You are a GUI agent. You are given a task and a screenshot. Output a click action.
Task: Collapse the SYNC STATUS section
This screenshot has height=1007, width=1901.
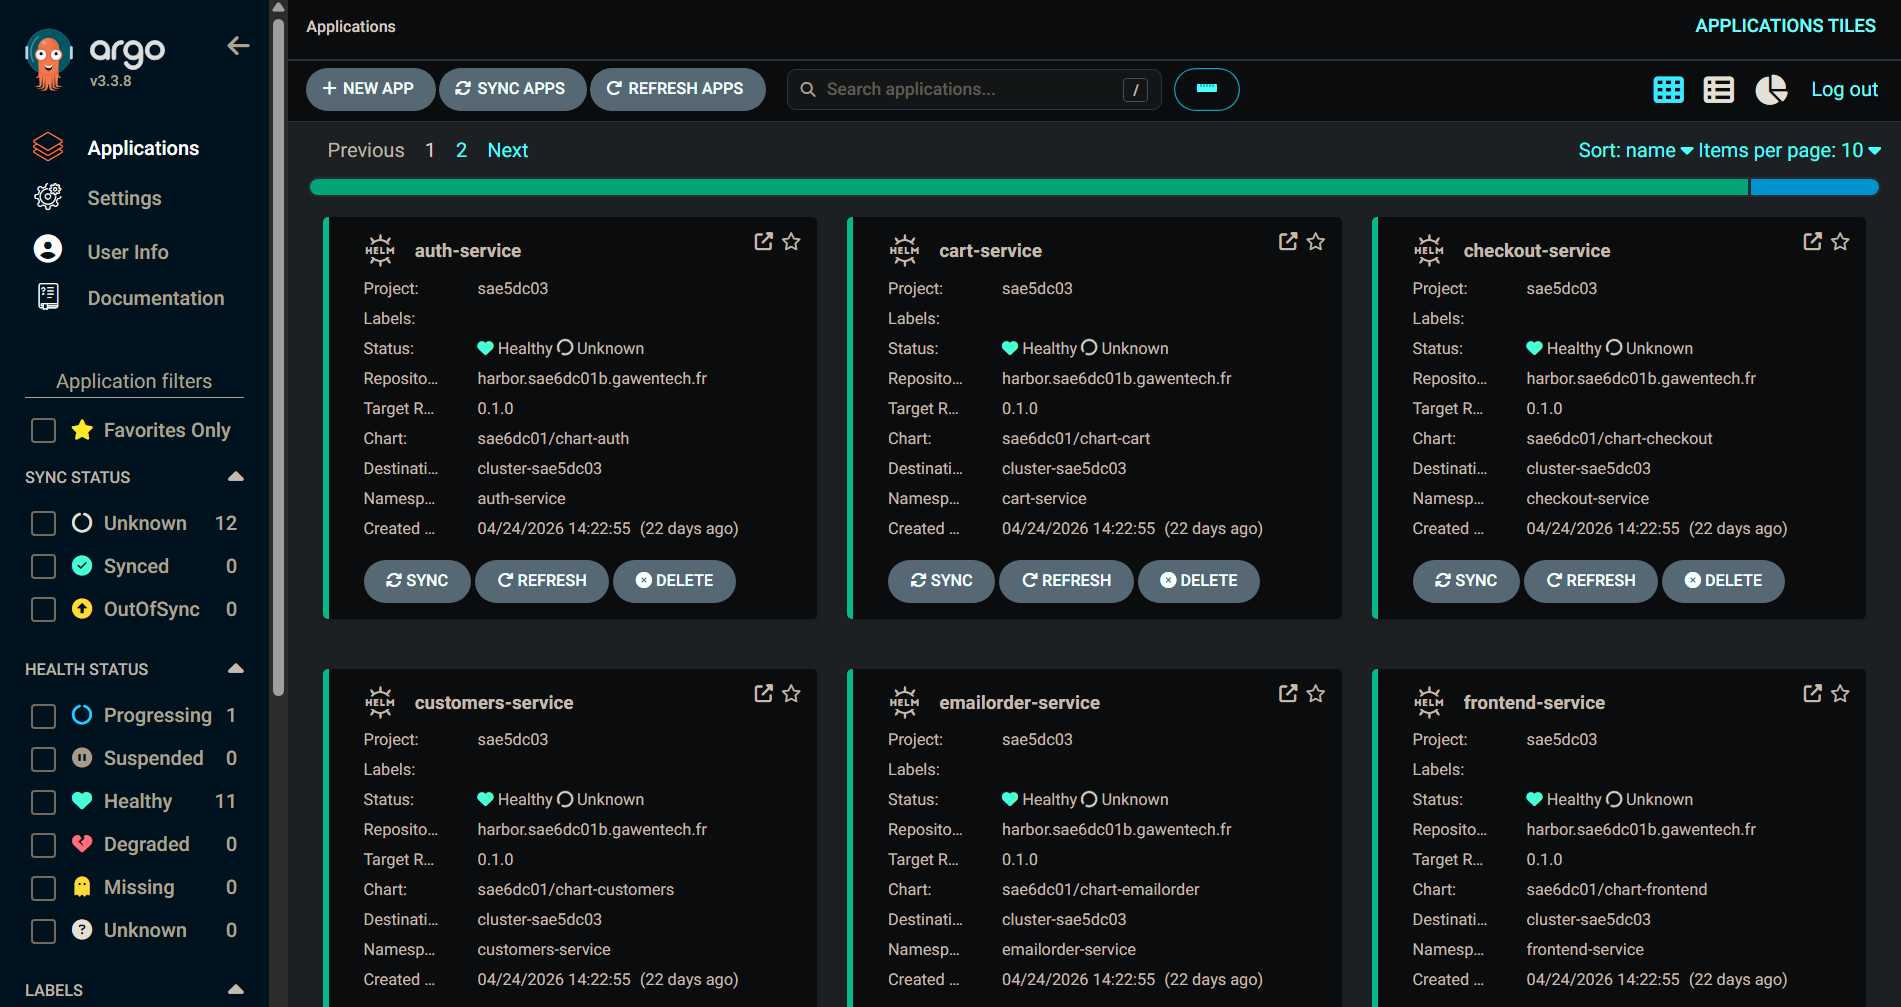(236, 476)
